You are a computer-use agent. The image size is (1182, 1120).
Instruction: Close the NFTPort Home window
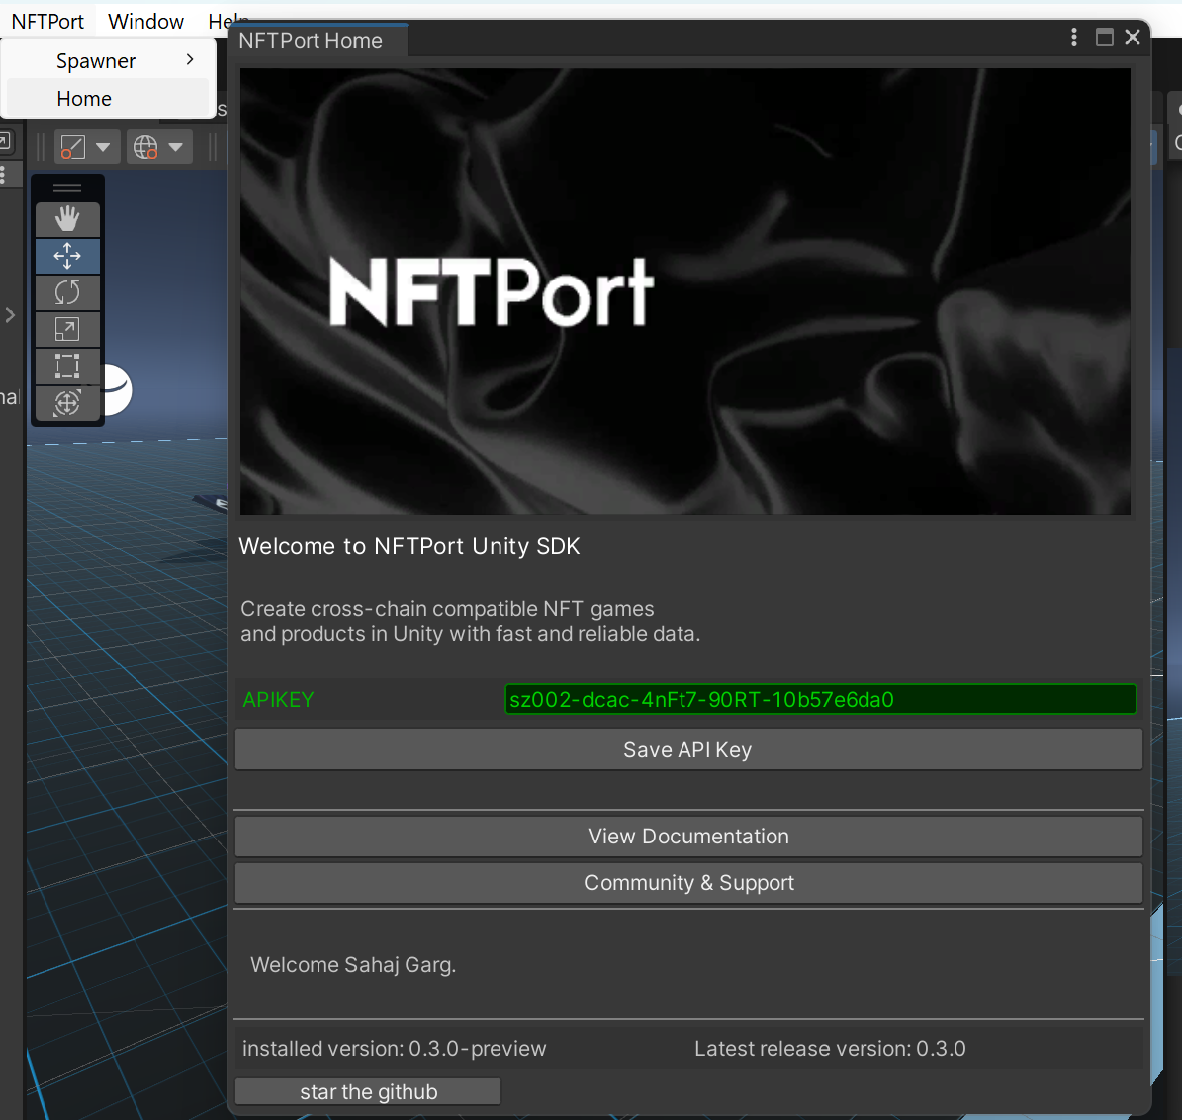coord(1132,37)
